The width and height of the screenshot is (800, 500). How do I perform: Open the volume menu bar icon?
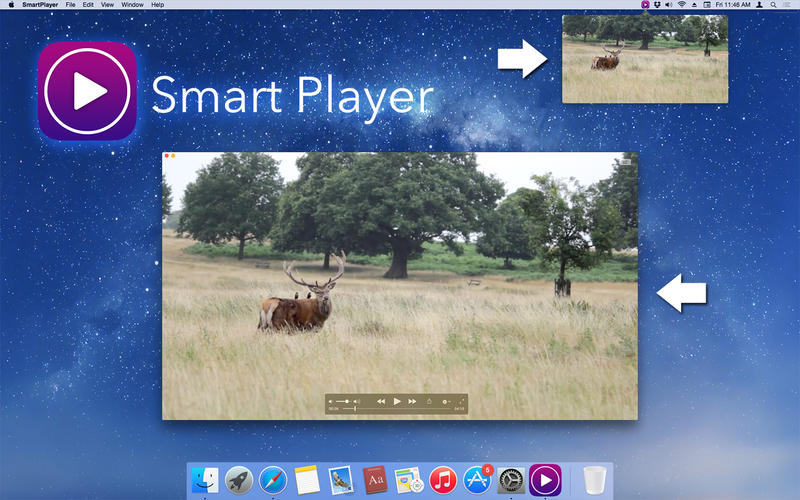tap(669, 5)
